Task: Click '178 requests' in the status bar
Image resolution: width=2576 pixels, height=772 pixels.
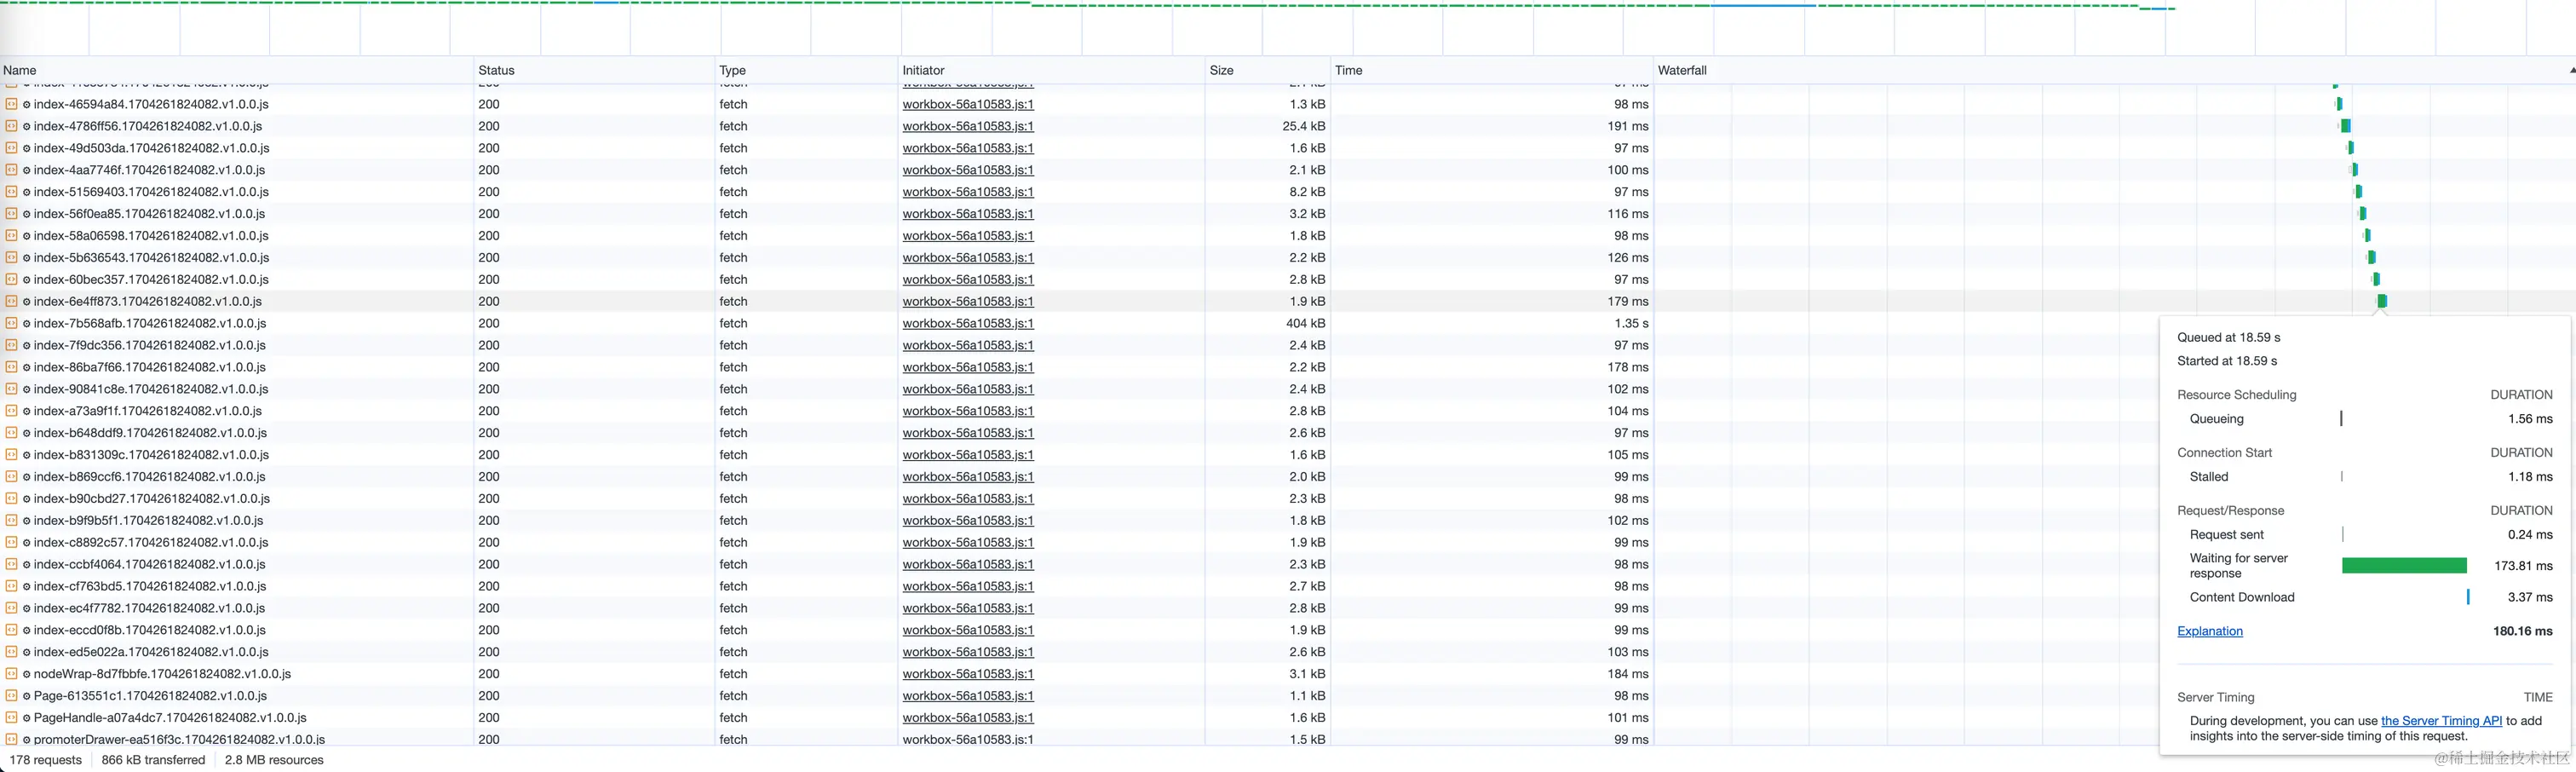Action: 46,760
